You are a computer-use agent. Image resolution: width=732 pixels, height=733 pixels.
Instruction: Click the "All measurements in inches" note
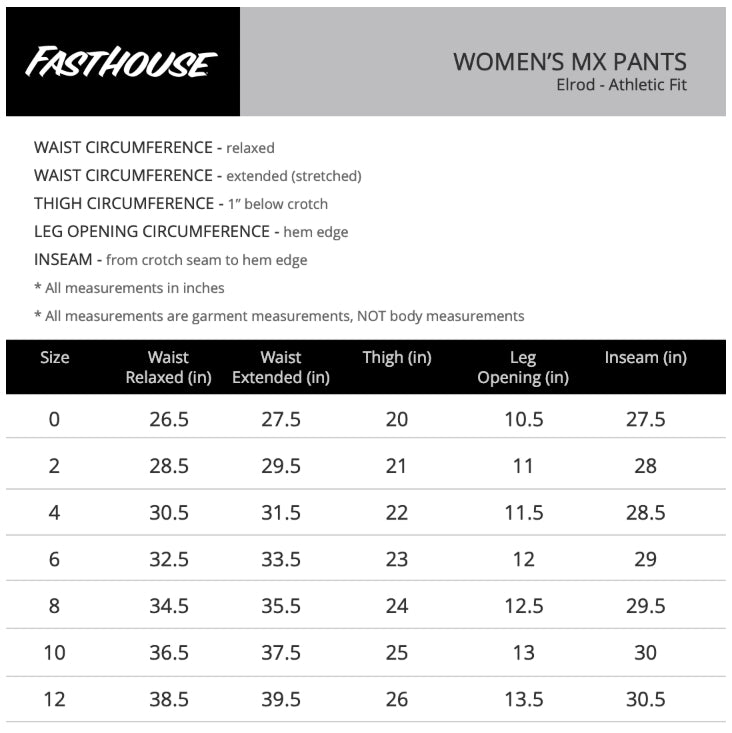129,288
